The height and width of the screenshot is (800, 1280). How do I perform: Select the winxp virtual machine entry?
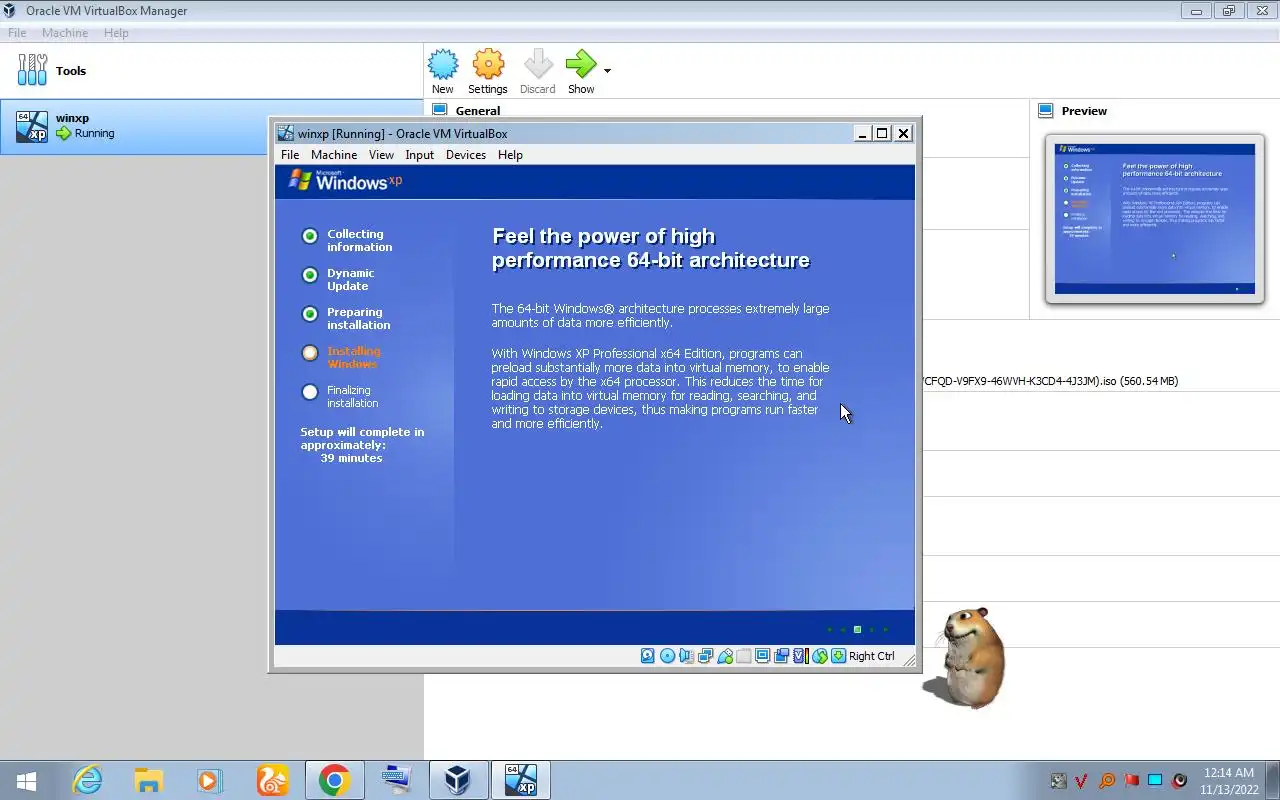pos(212,126)
